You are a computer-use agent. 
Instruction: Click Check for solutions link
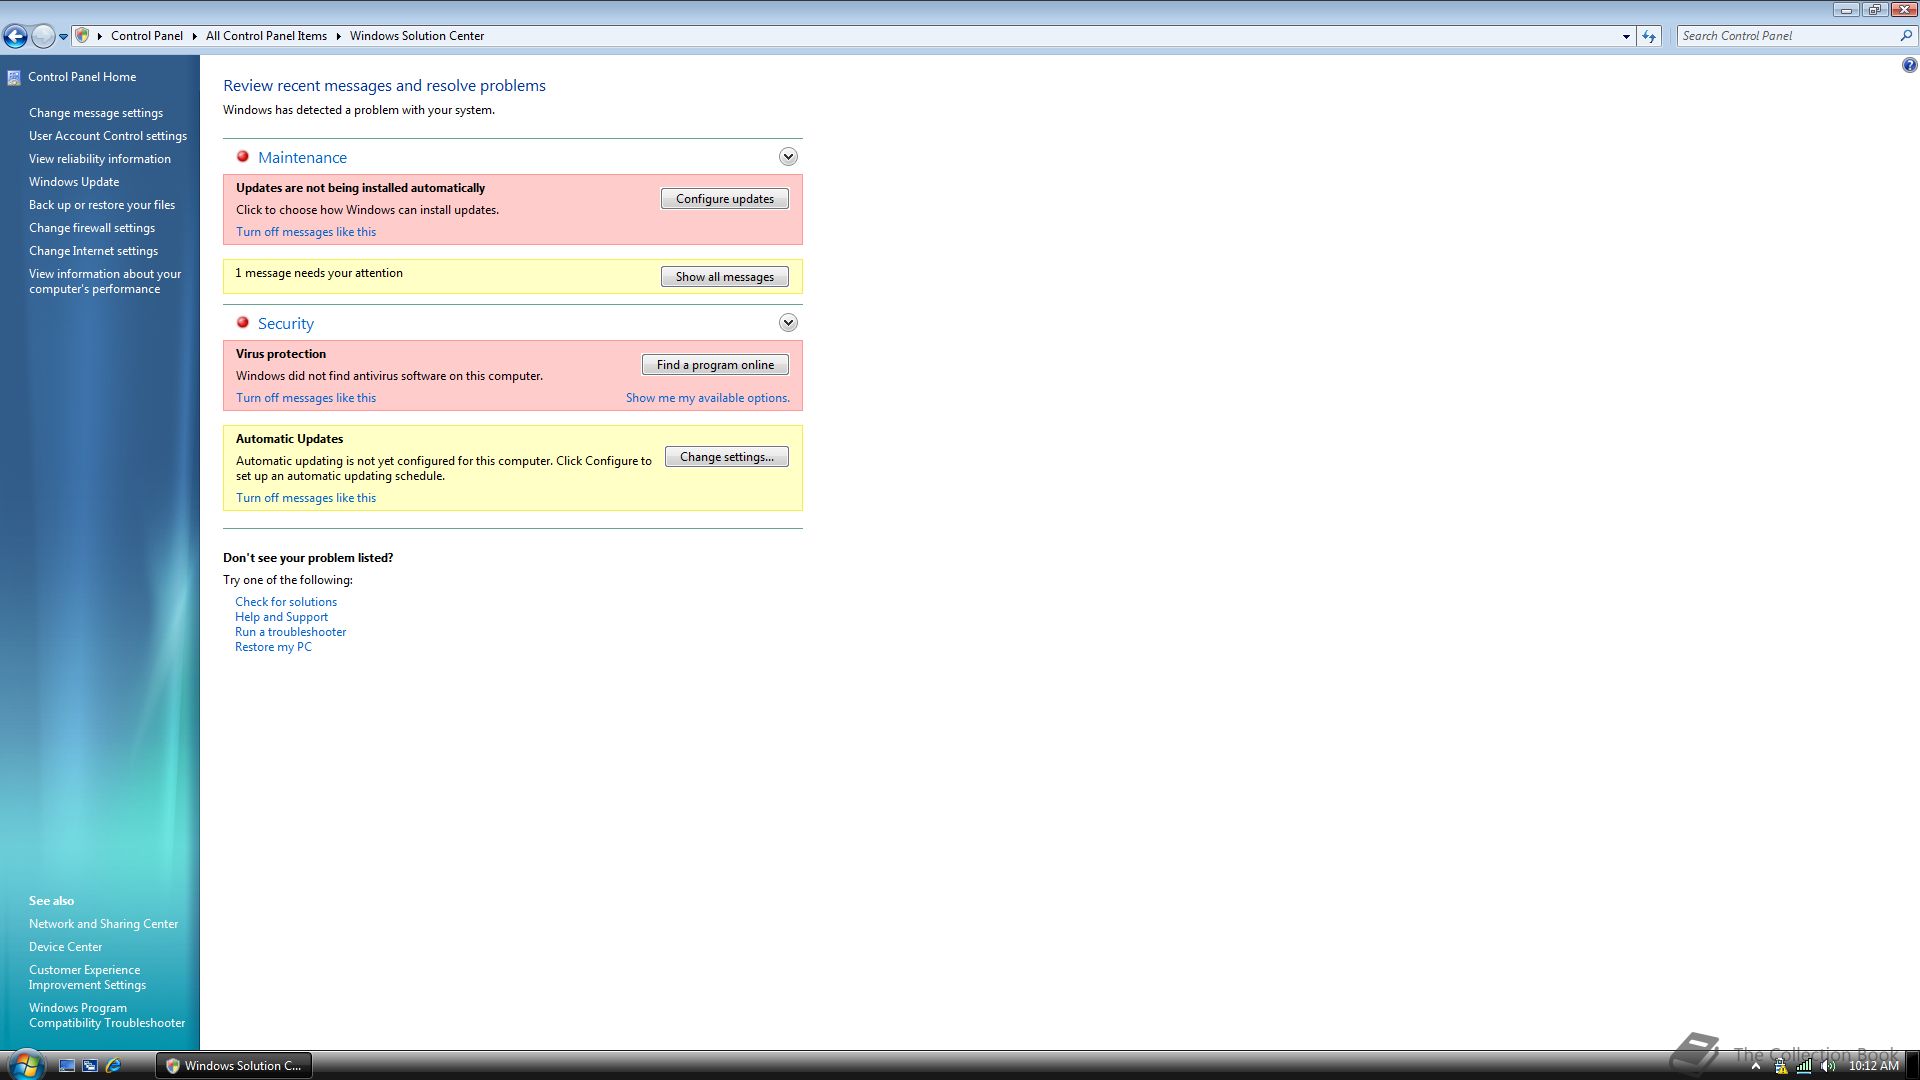(x=286, y=602)
